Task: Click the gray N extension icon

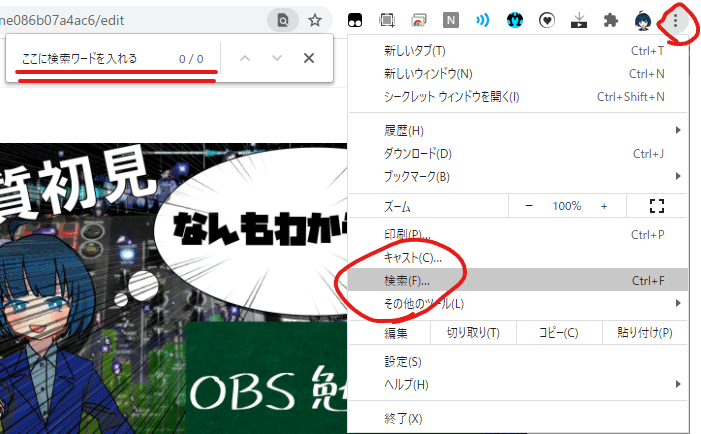Action: tap(451, 20)
